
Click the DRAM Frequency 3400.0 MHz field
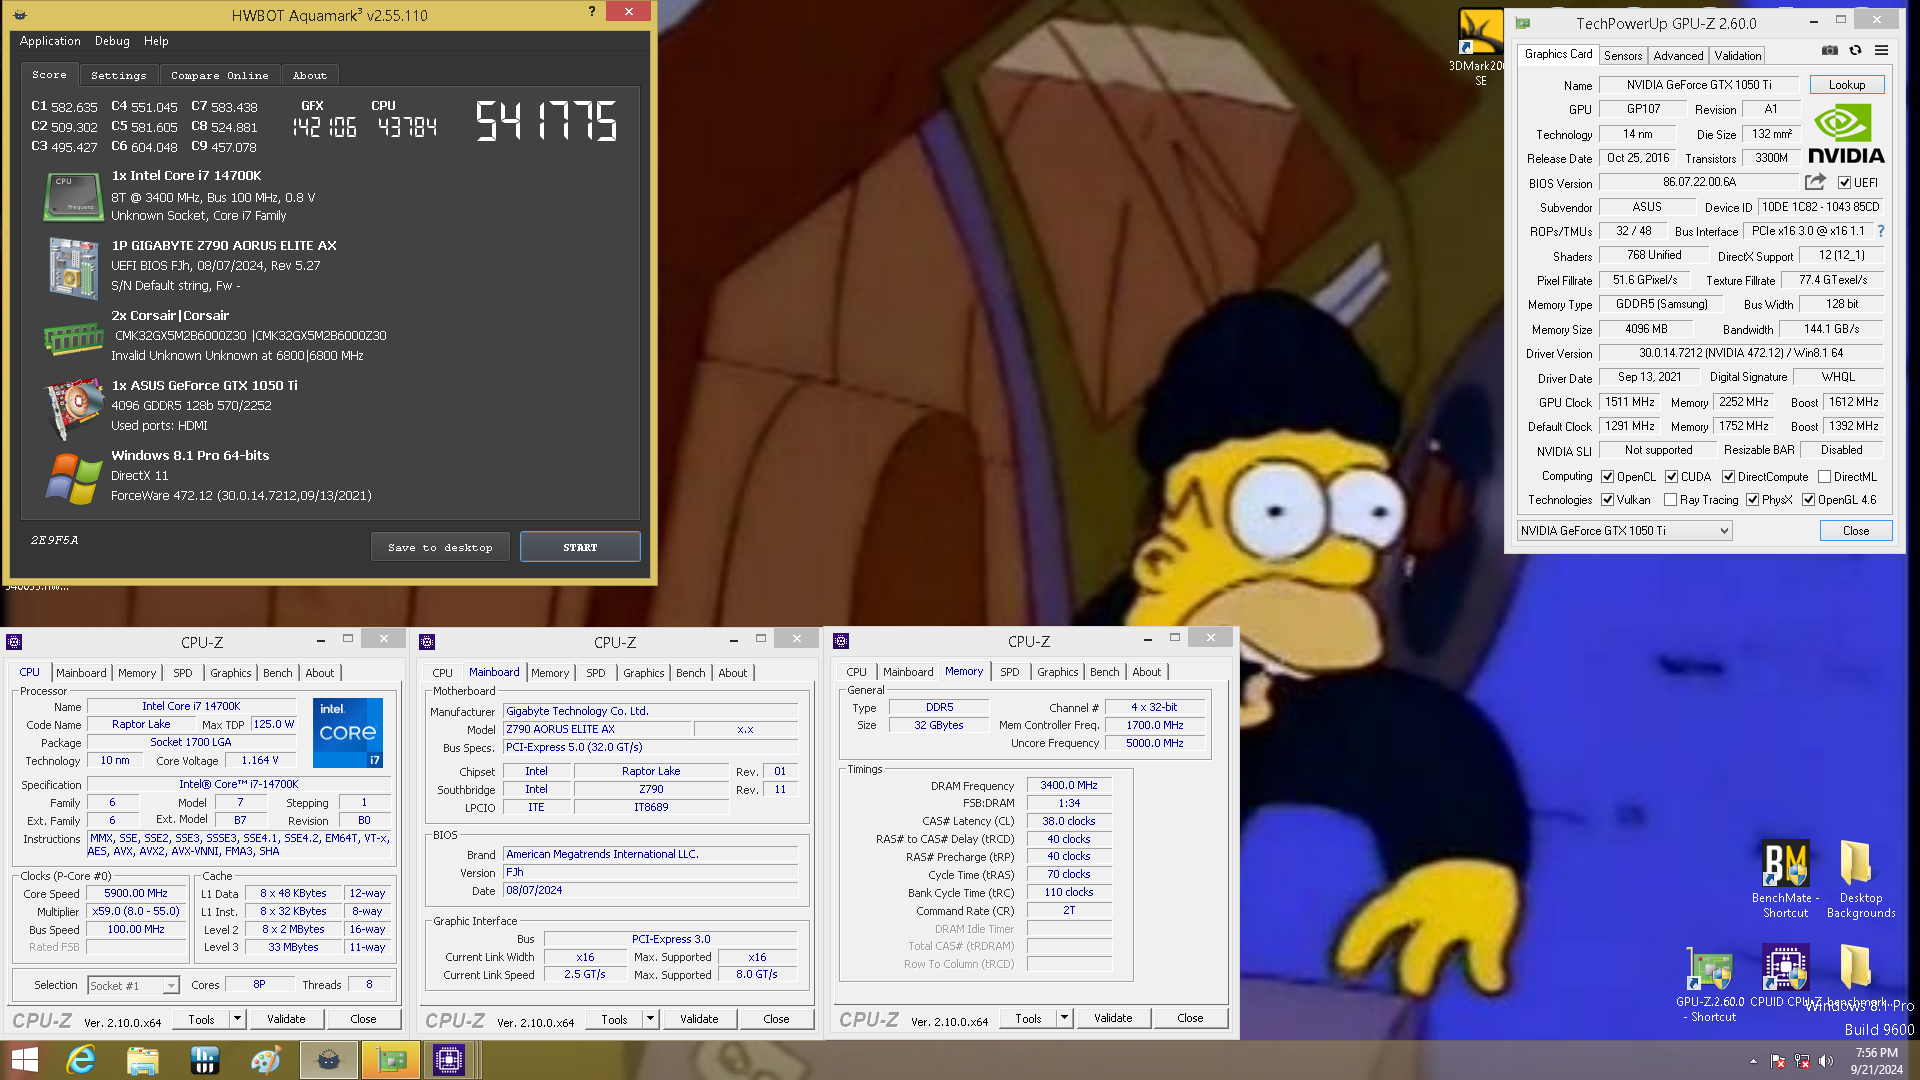(x=1068, y=786)
